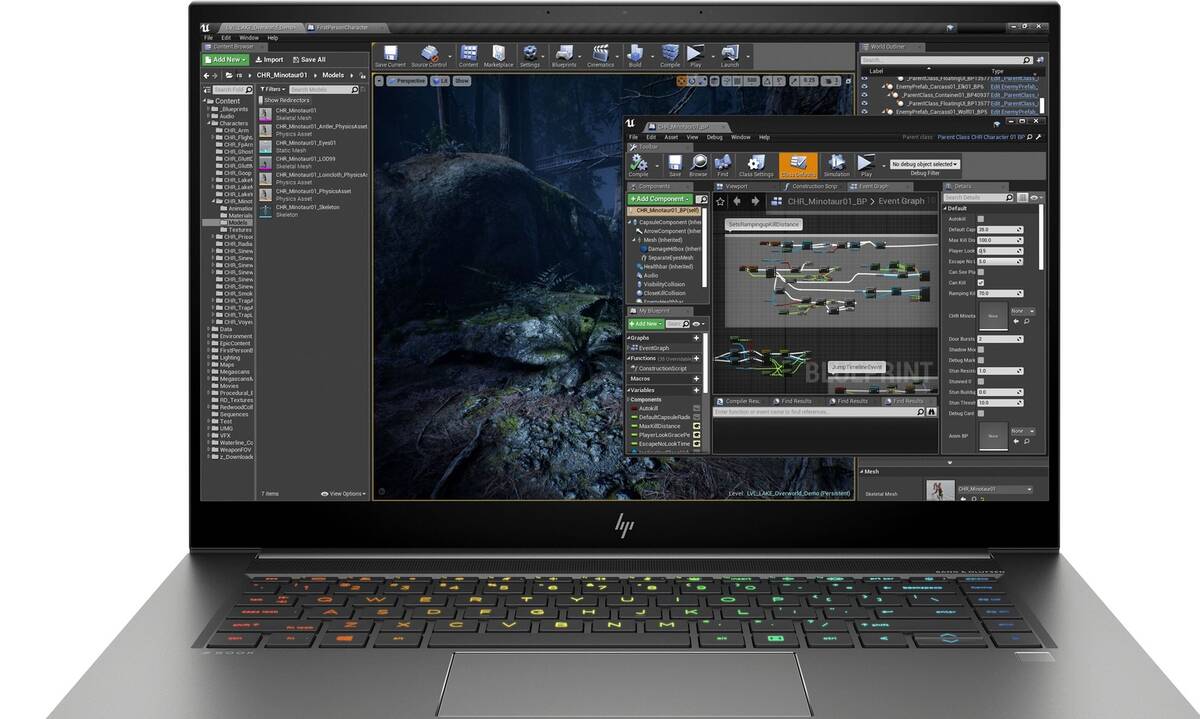Open Filters dropdown in Content Browser
The height and width of the screenshot is (719, 1200).
click(x=274, y=89)
